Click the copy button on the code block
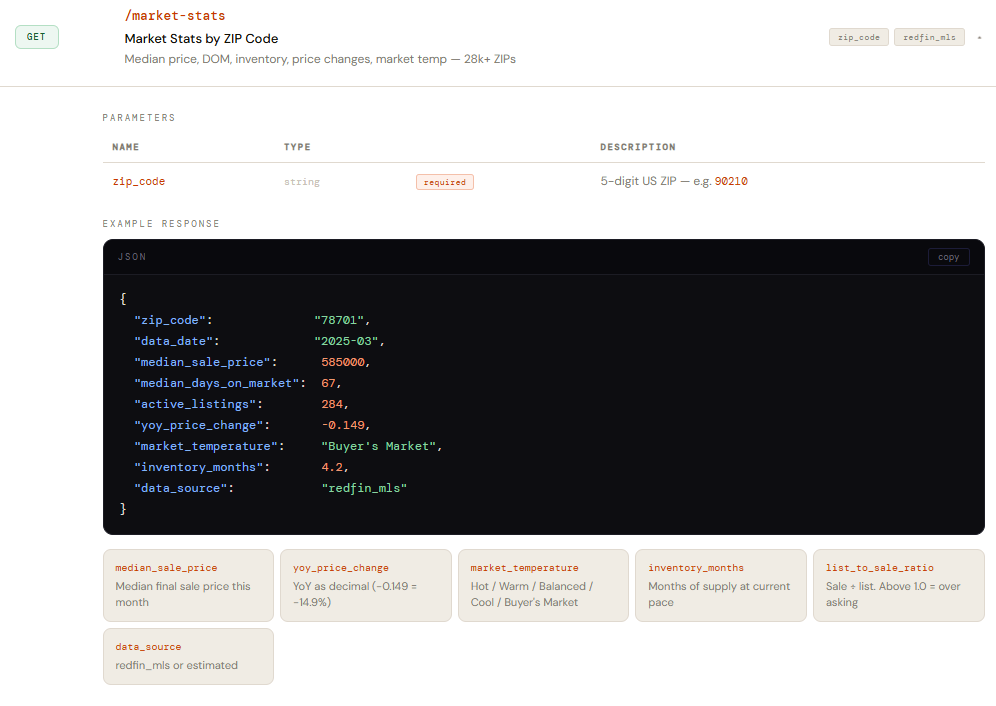Image resolution: width=996 pixels, height=706 pixels. point(948,257)
